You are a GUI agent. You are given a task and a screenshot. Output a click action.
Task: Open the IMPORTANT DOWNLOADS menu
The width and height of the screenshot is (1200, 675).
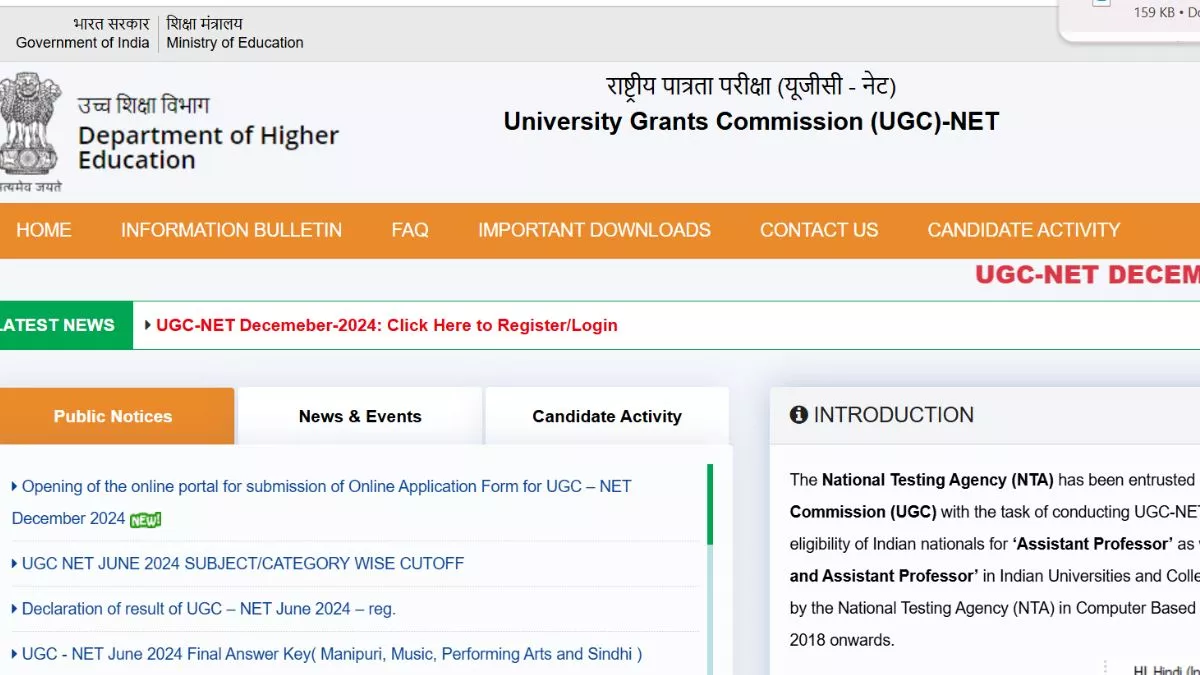(593, 230)
